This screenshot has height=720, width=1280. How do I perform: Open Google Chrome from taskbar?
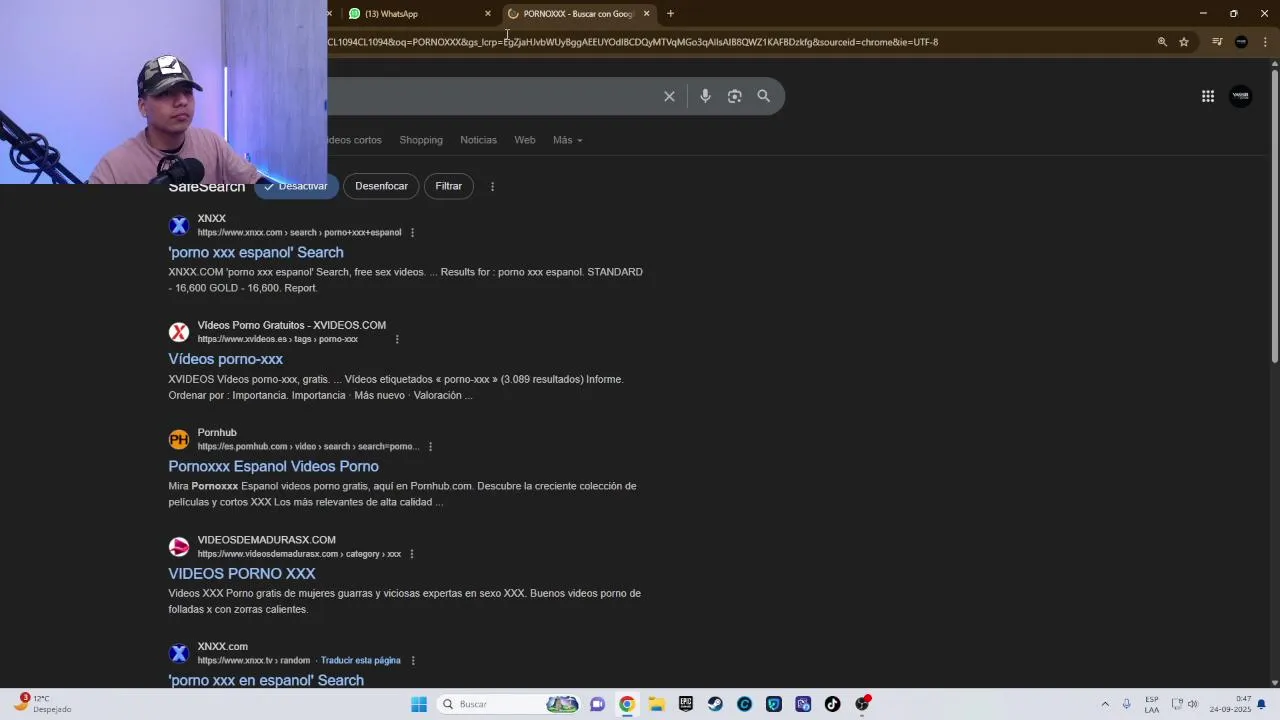(x=627, y=704)
